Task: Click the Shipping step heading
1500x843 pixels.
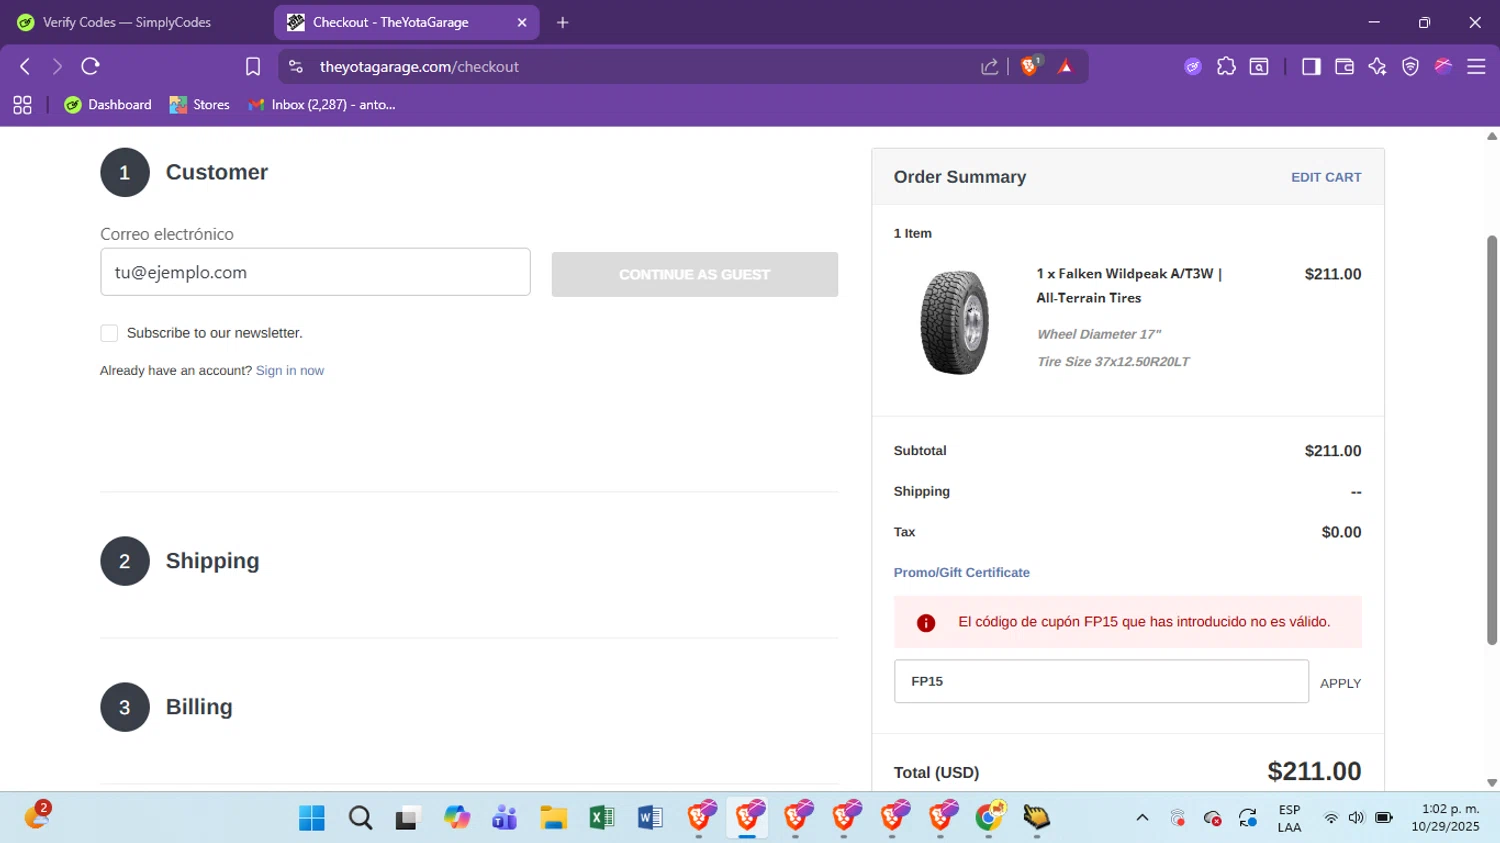Action: [213, 561]
